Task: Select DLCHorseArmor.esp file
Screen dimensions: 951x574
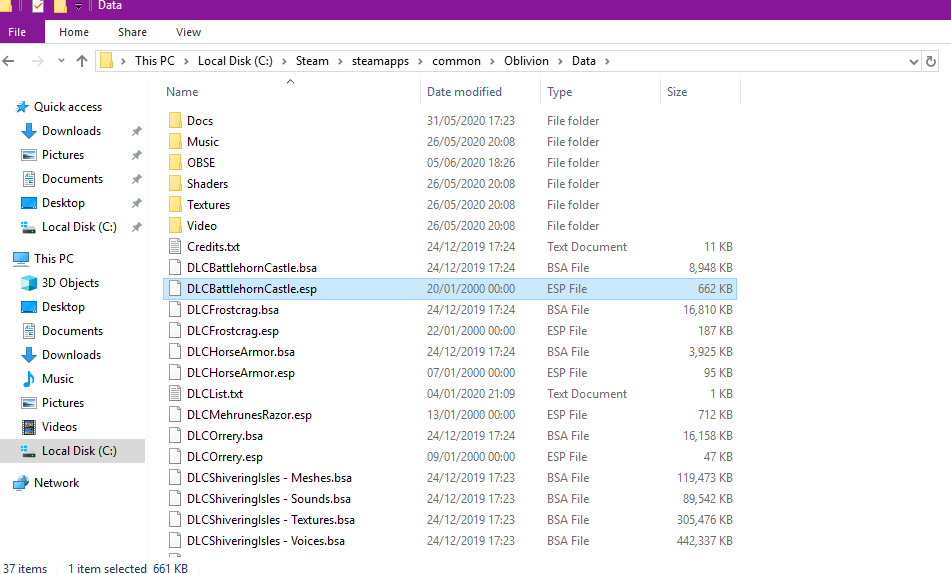Action: [241, 373]
